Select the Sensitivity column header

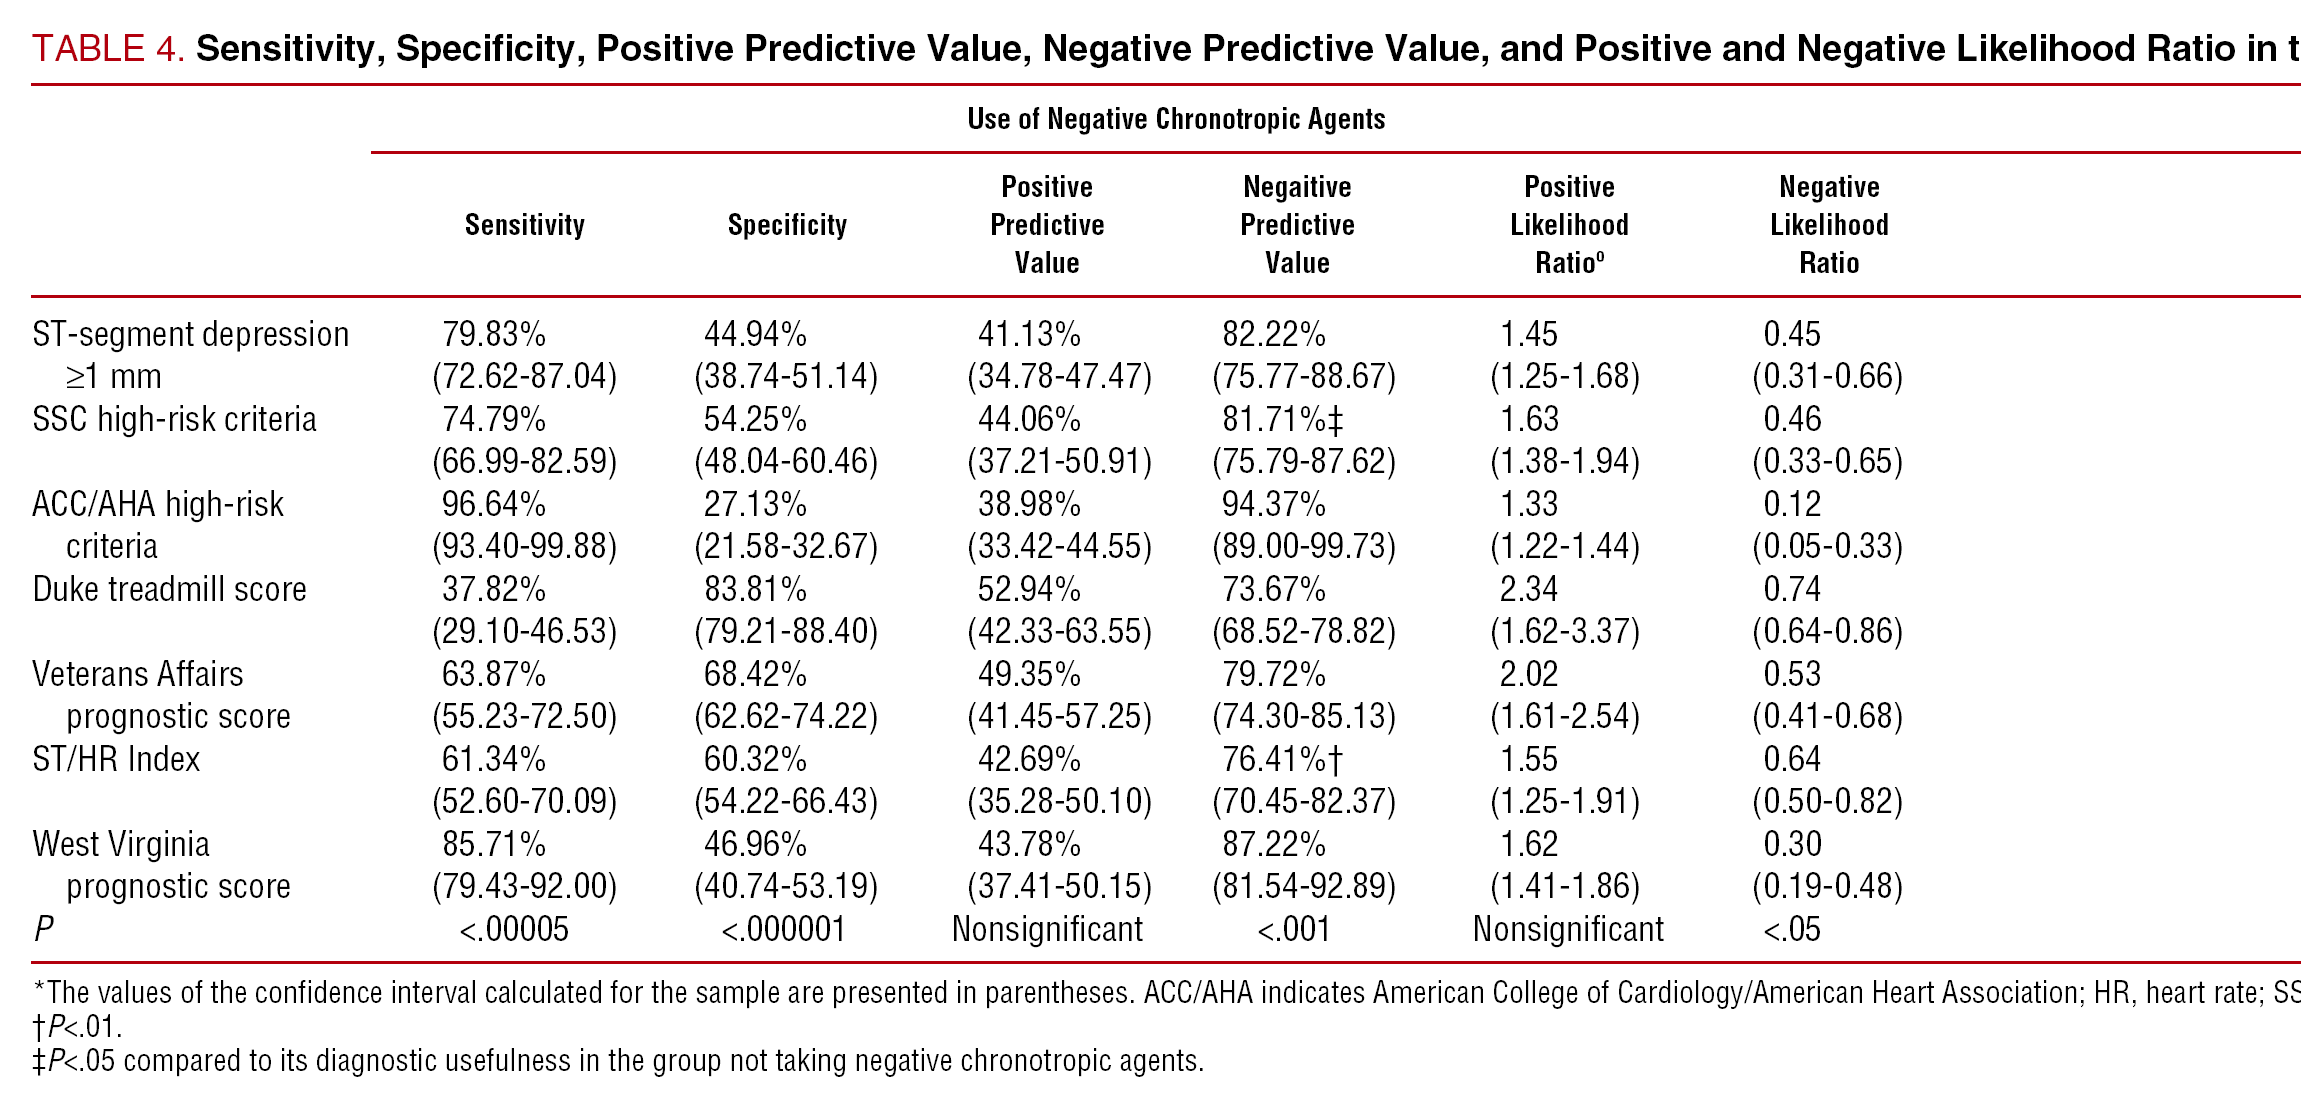[524, 225]
